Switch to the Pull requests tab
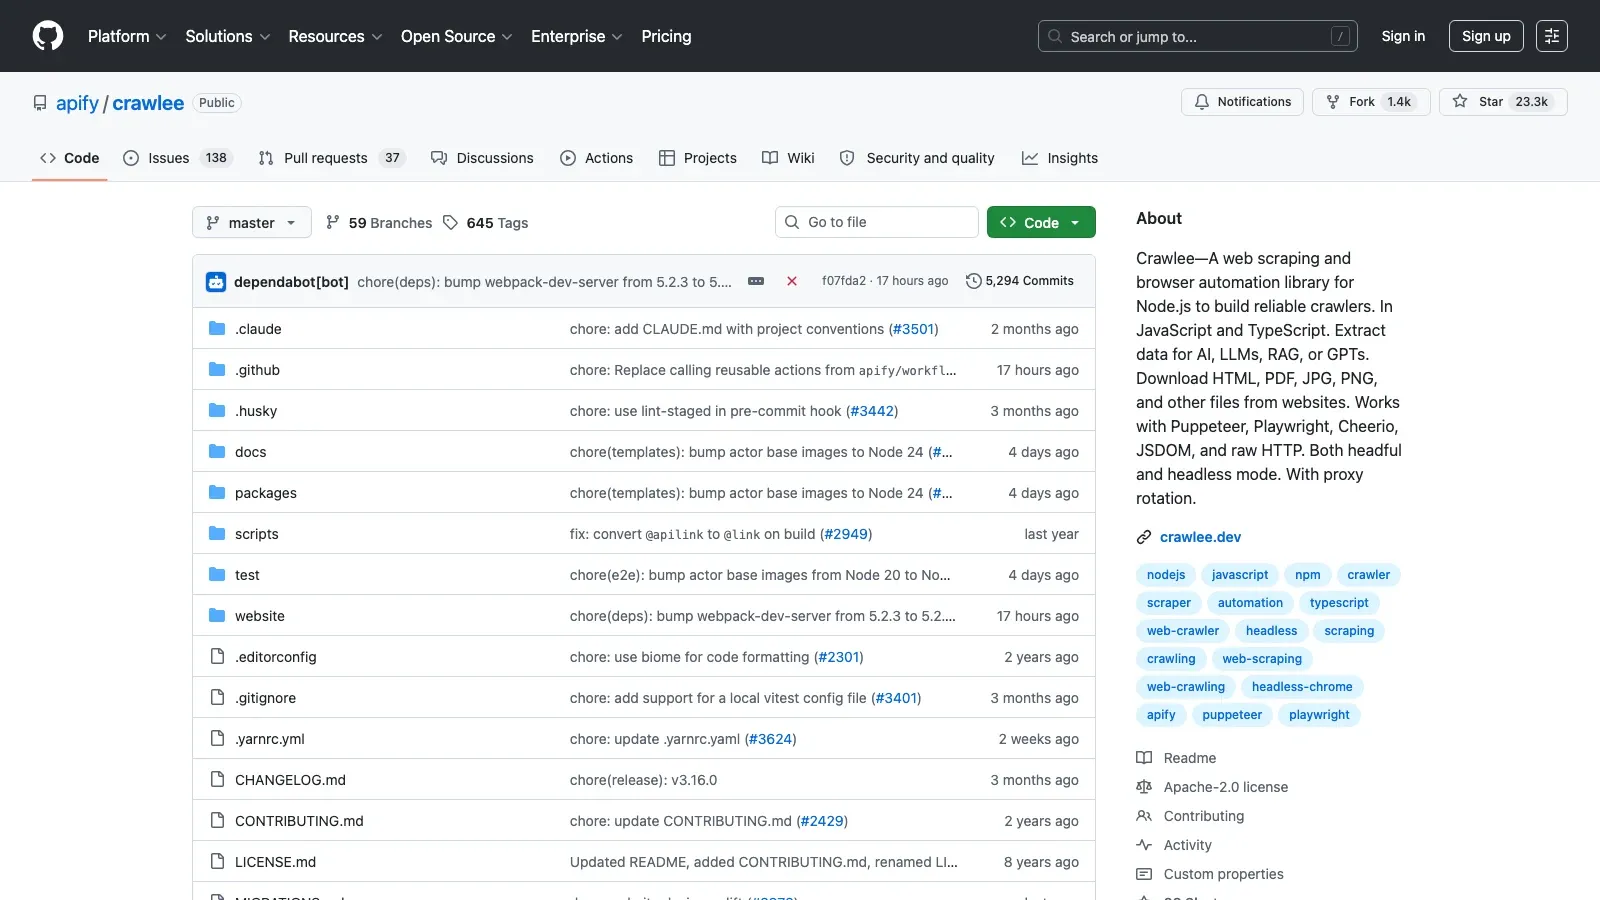 pos(332,158)
